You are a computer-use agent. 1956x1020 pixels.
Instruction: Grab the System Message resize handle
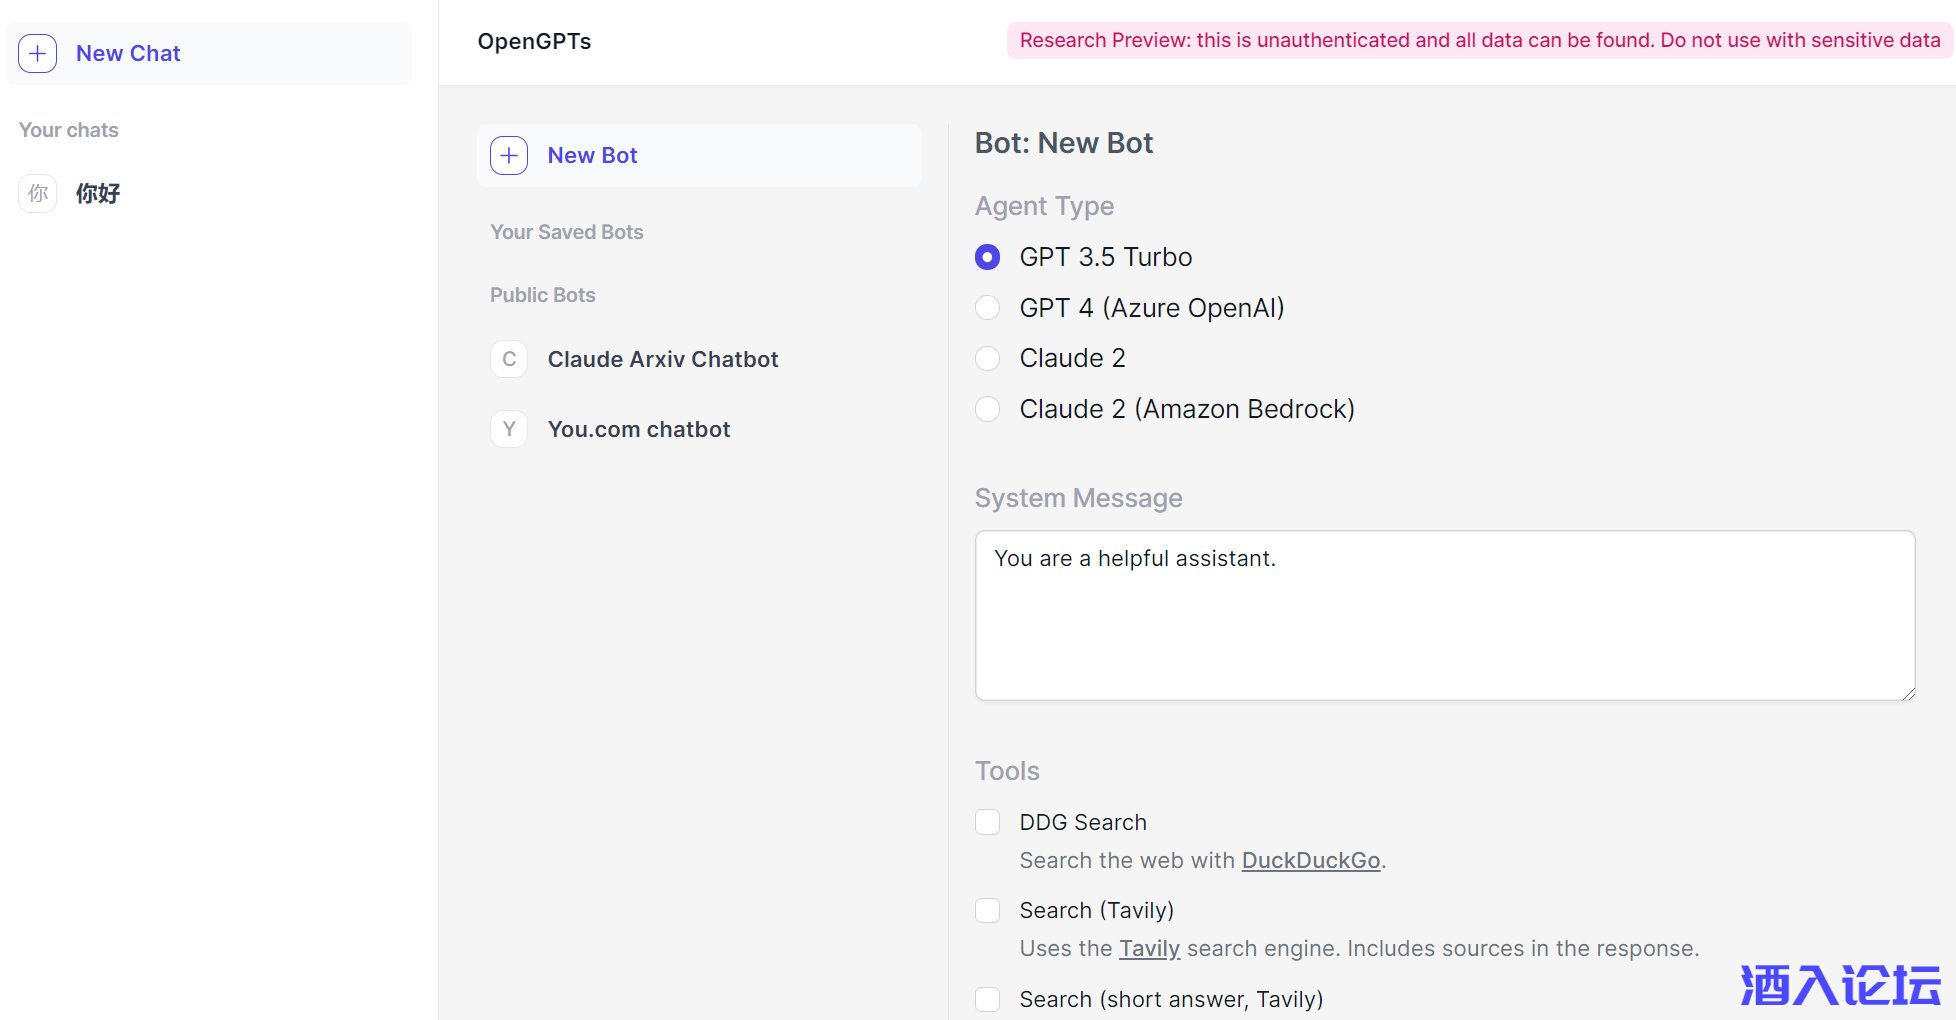(1908, 693)
